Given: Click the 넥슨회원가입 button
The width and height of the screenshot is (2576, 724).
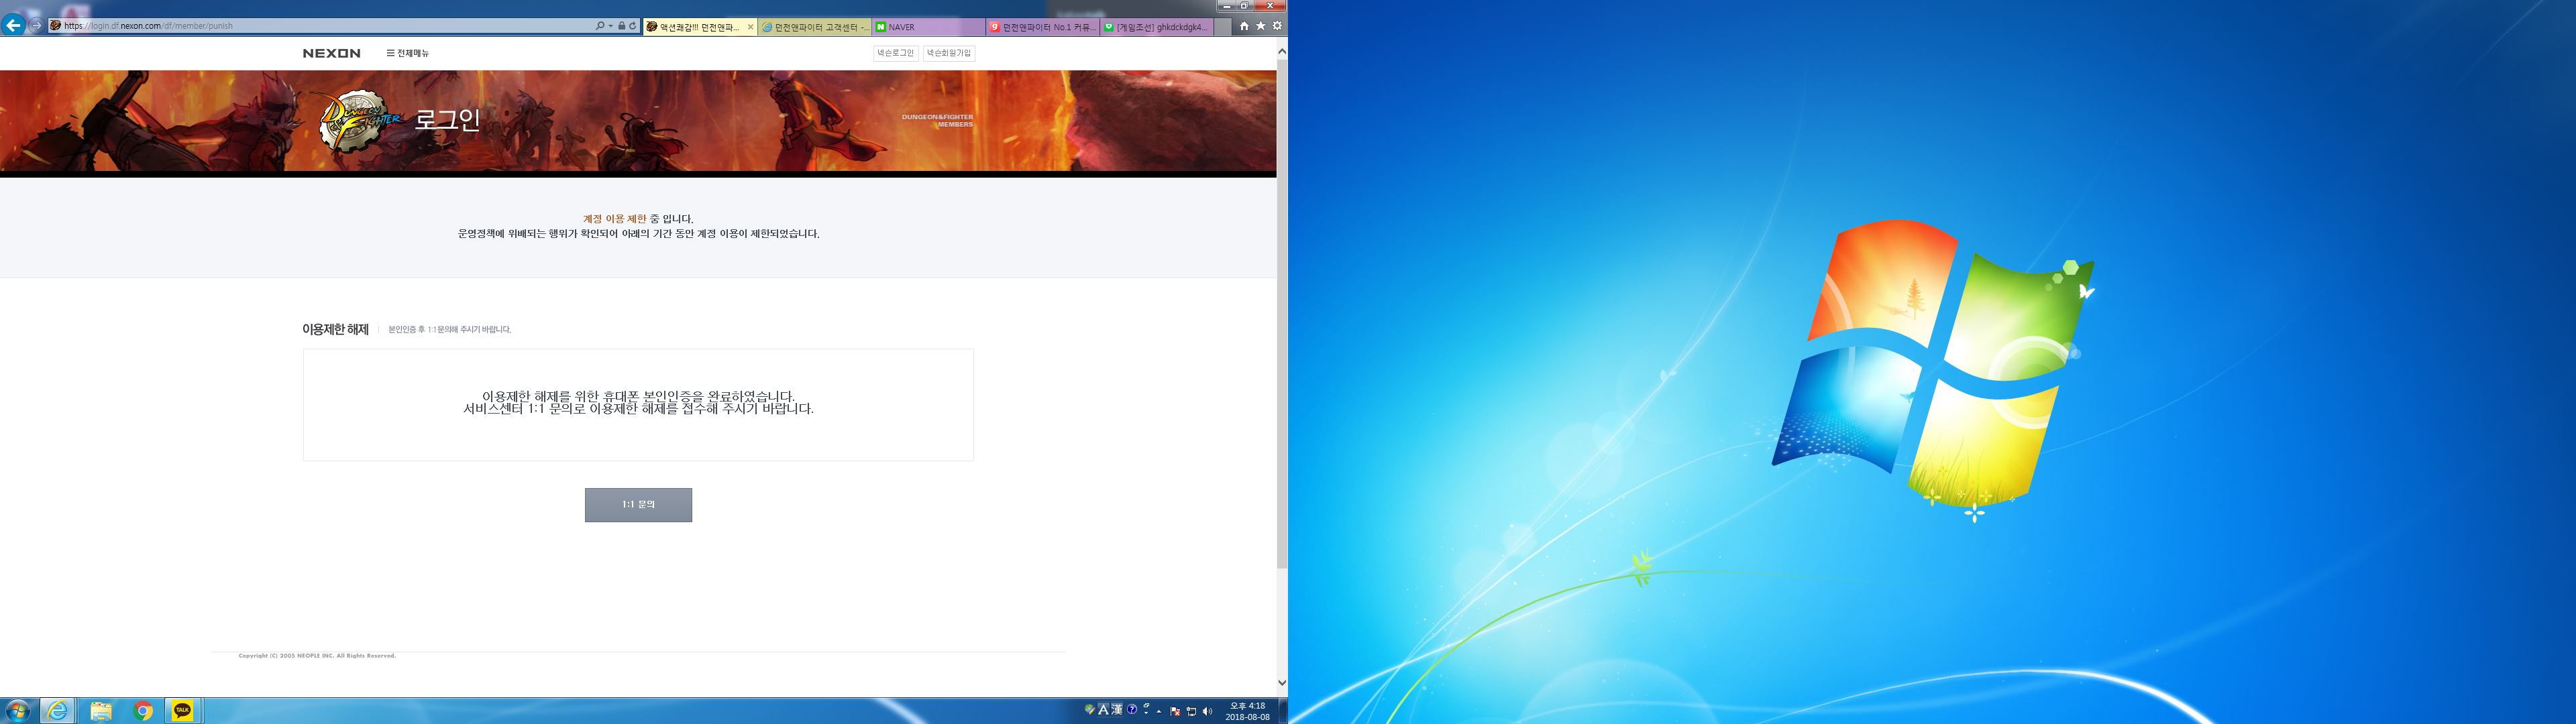Looking at the screenshot, I should point(948,53).
